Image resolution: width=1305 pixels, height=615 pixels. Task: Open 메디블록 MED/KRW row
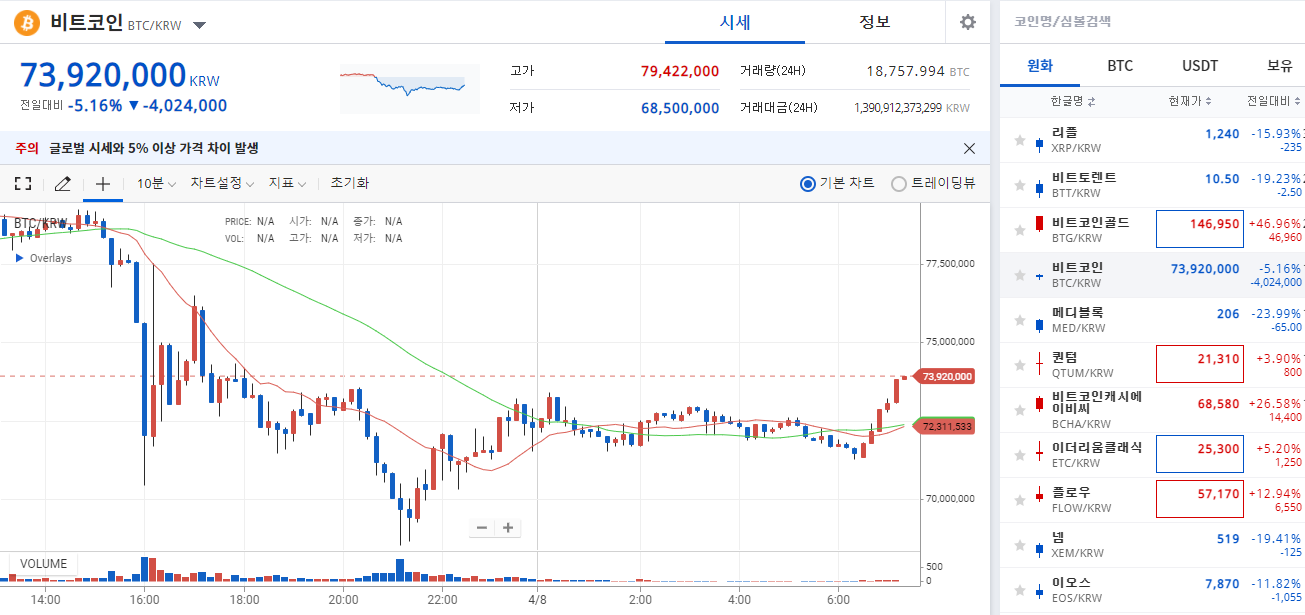click(x=1152, y=320)
